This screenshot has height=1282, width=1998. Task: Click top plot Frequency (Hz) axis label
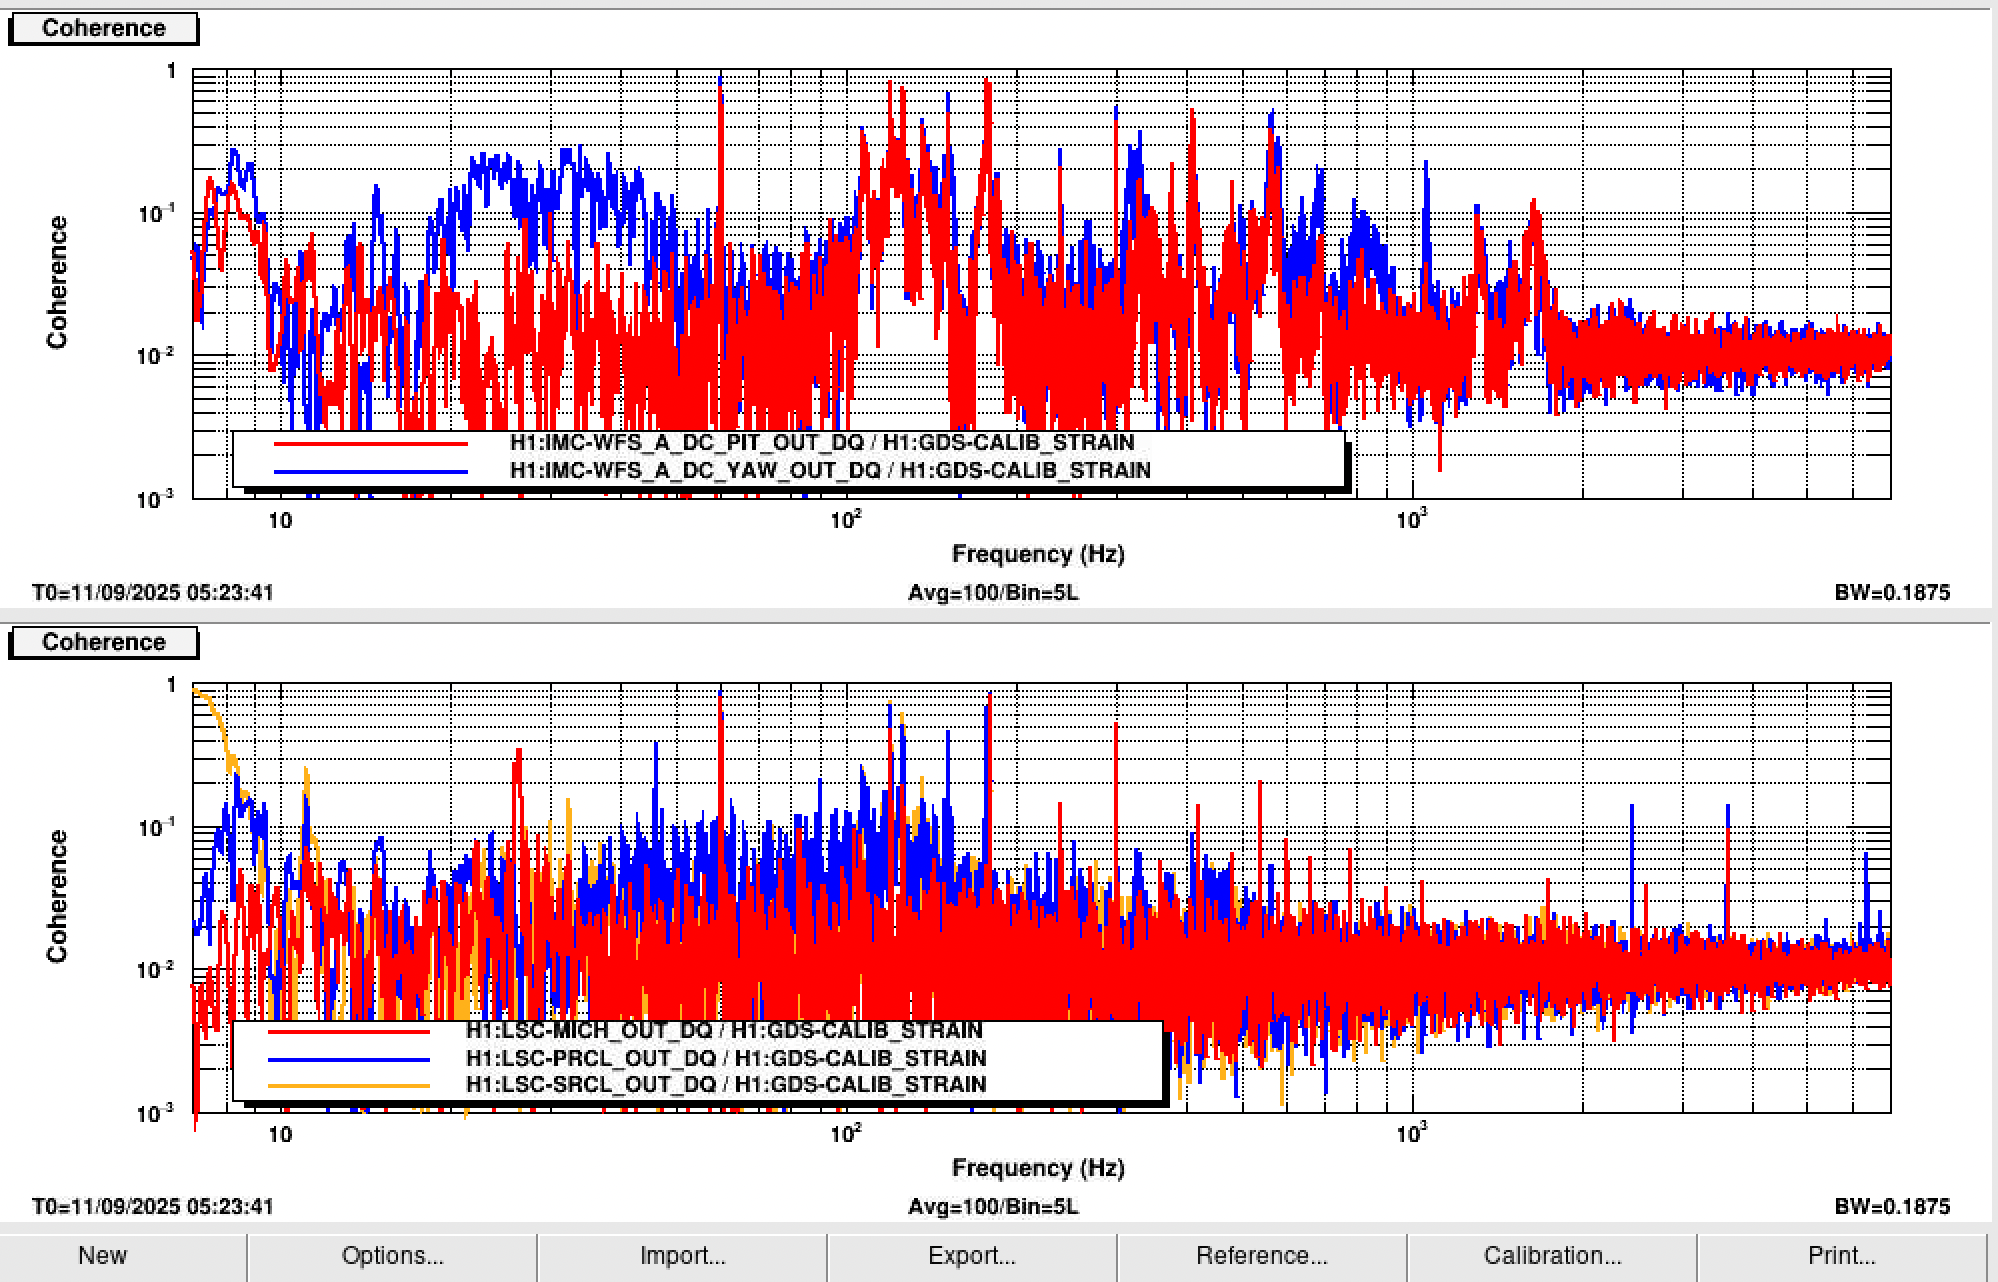tap(1038, 554)
